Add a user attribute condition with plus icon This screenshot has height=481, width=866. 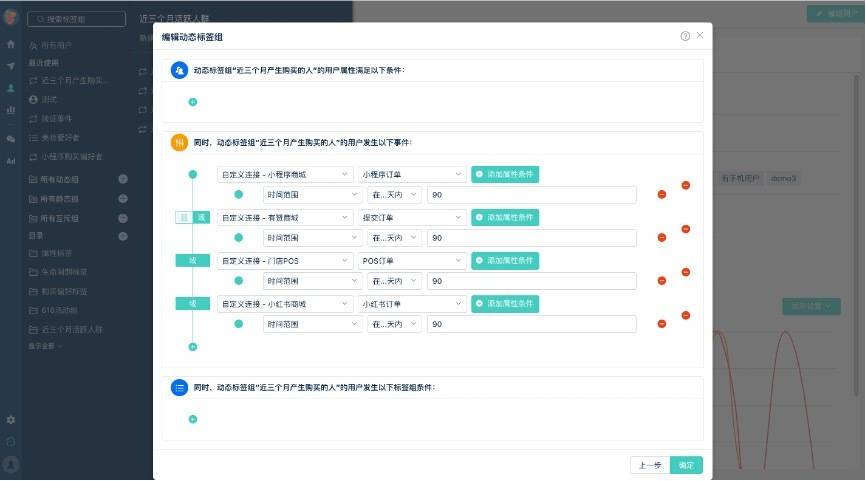[x=193, y=102]
